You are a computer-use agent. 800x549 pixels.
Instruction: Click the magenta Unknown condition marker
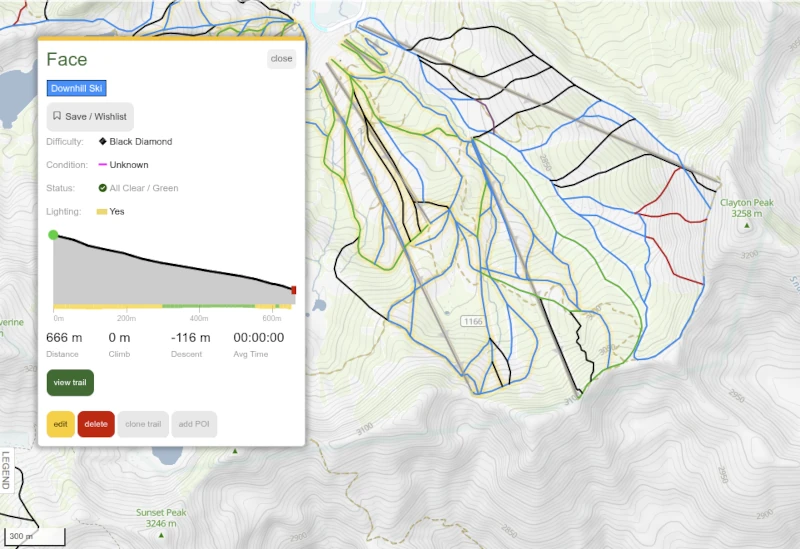[x=103, y=164]
